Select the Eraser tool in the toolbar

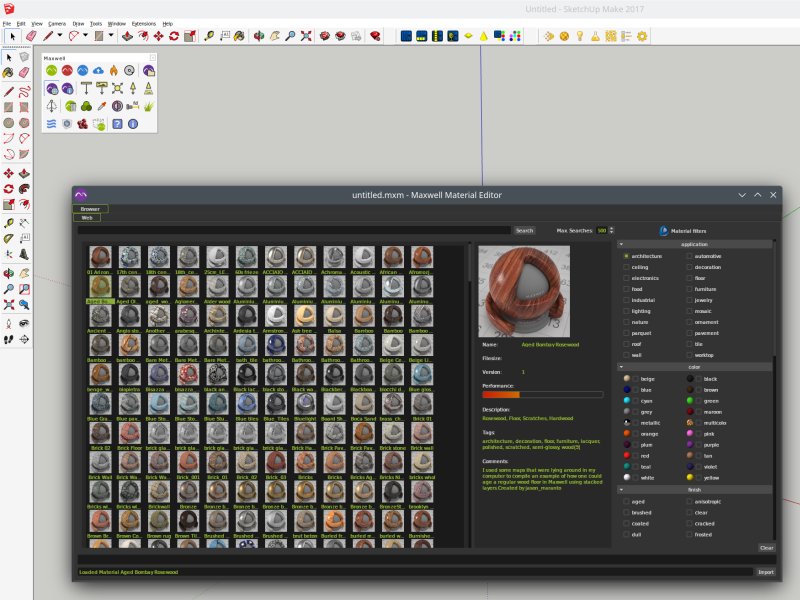pyautogui.click(x=30, y=35)
